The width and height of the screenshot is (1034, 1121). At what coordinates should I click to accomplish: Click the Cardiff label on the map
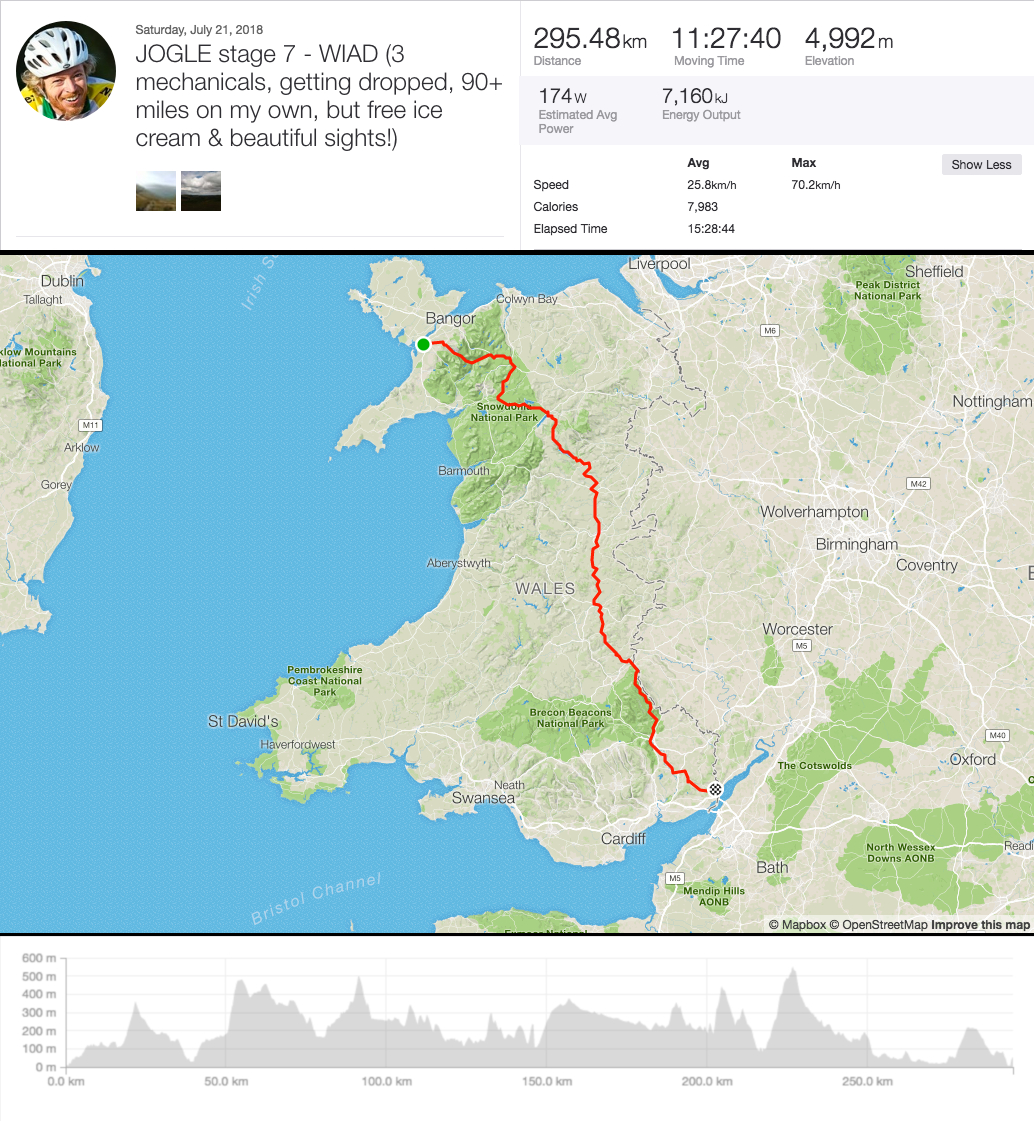[623, 838]
